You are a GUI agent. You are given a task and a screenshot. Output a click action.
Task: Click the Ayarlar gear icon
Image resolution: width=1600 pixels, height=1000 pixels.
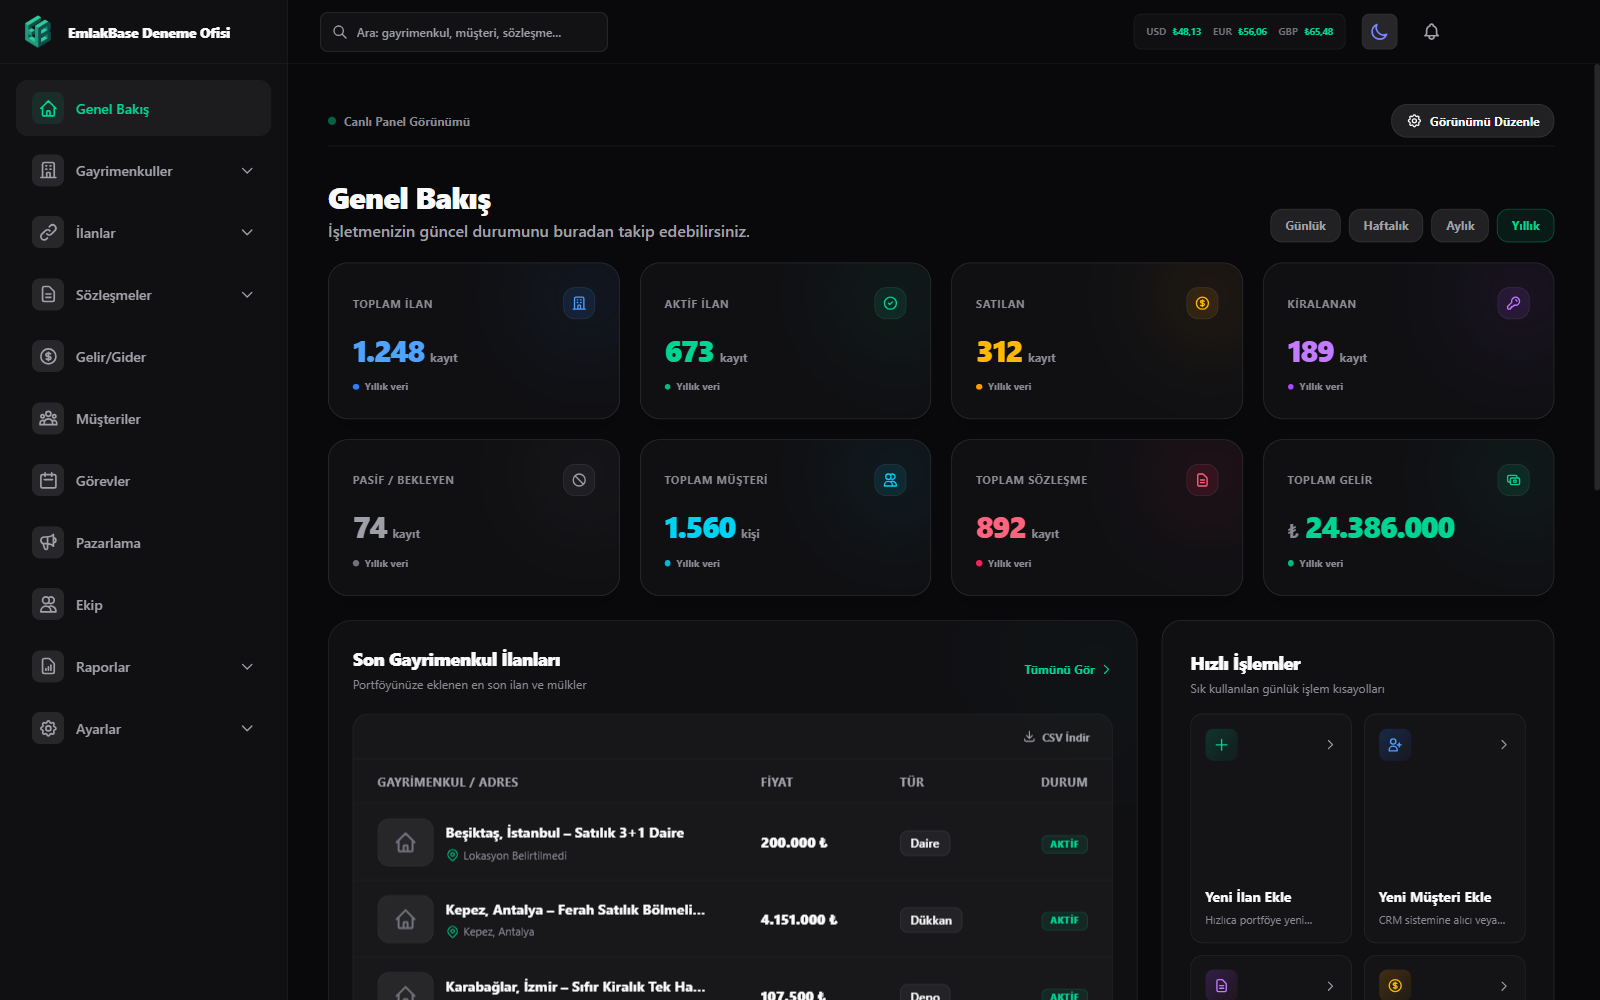[x=48, y=728]
